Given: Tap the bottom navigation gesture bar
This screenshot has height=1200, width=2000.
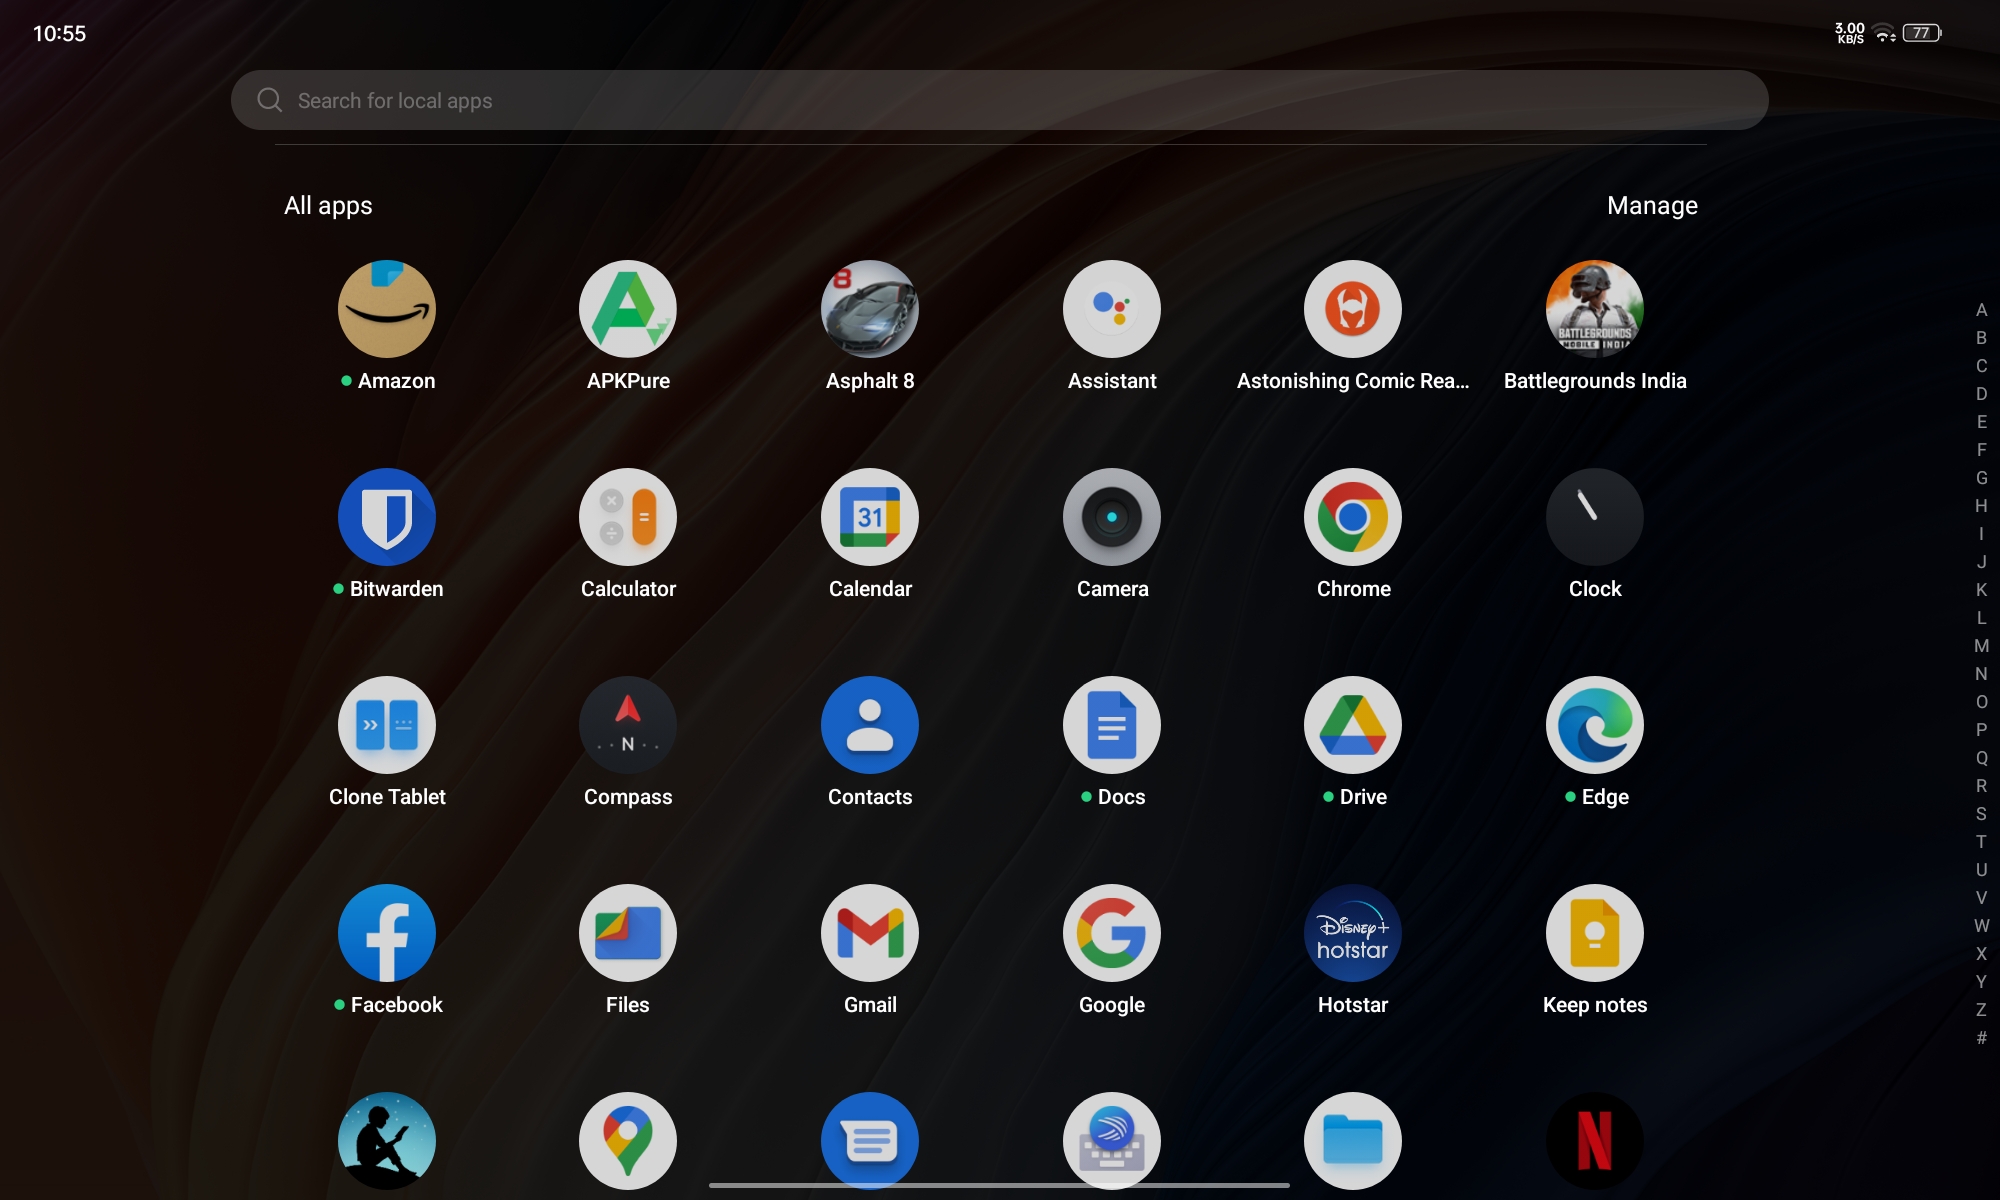Looking at the screenshot, I should pyautogui.click(x=999, y=1185).
